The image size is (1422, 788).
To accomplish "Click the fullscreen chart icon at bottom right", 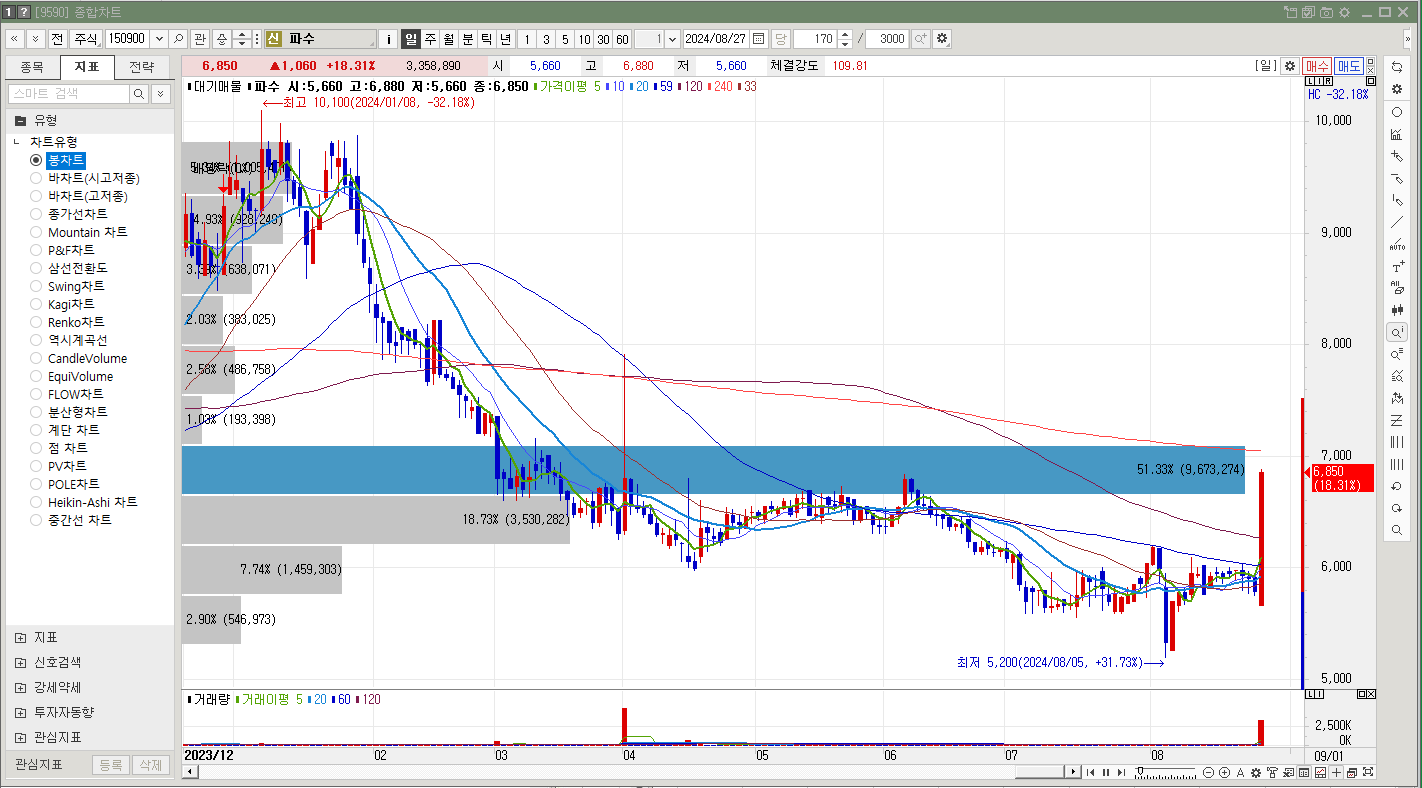I will (x=1368, y=772).
